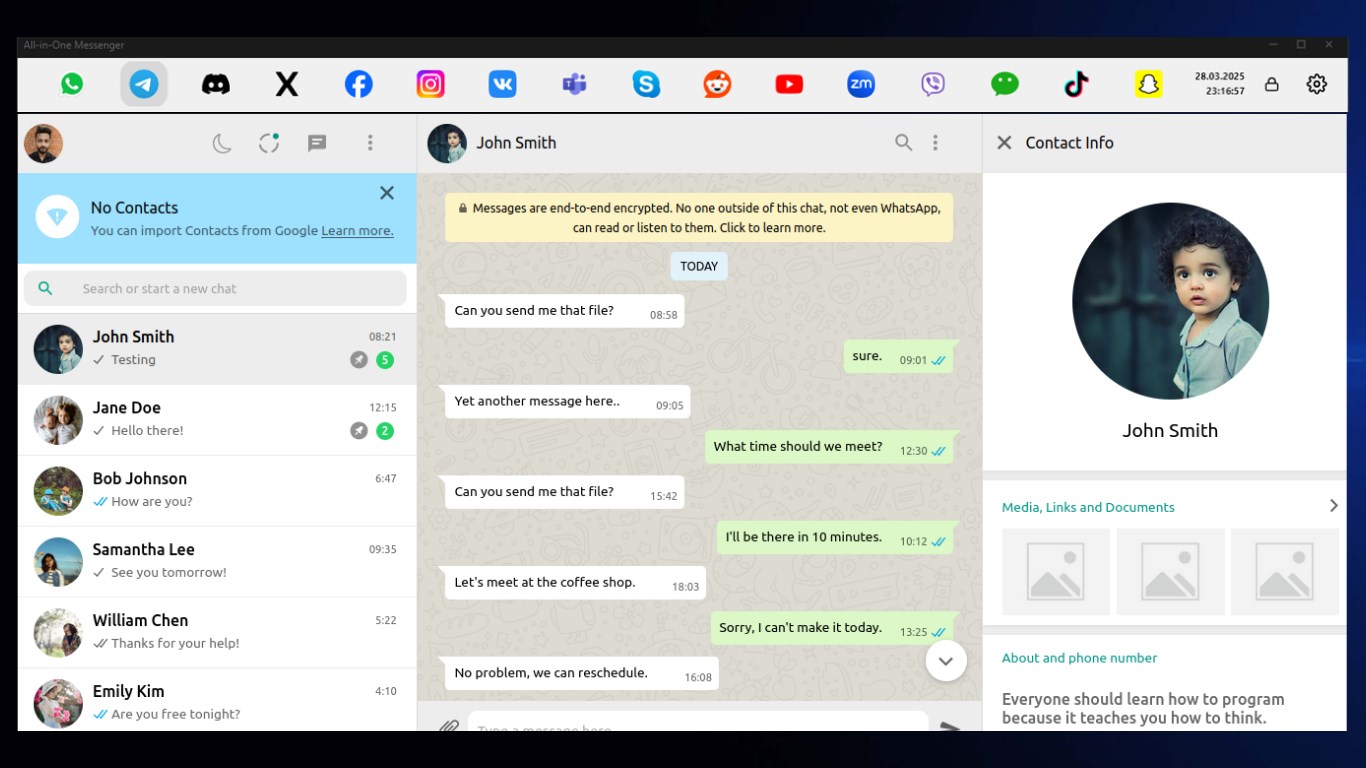Screen dimensions: 1366x768
Task: Expand Media, Links and Documents
Action: 1333,505
